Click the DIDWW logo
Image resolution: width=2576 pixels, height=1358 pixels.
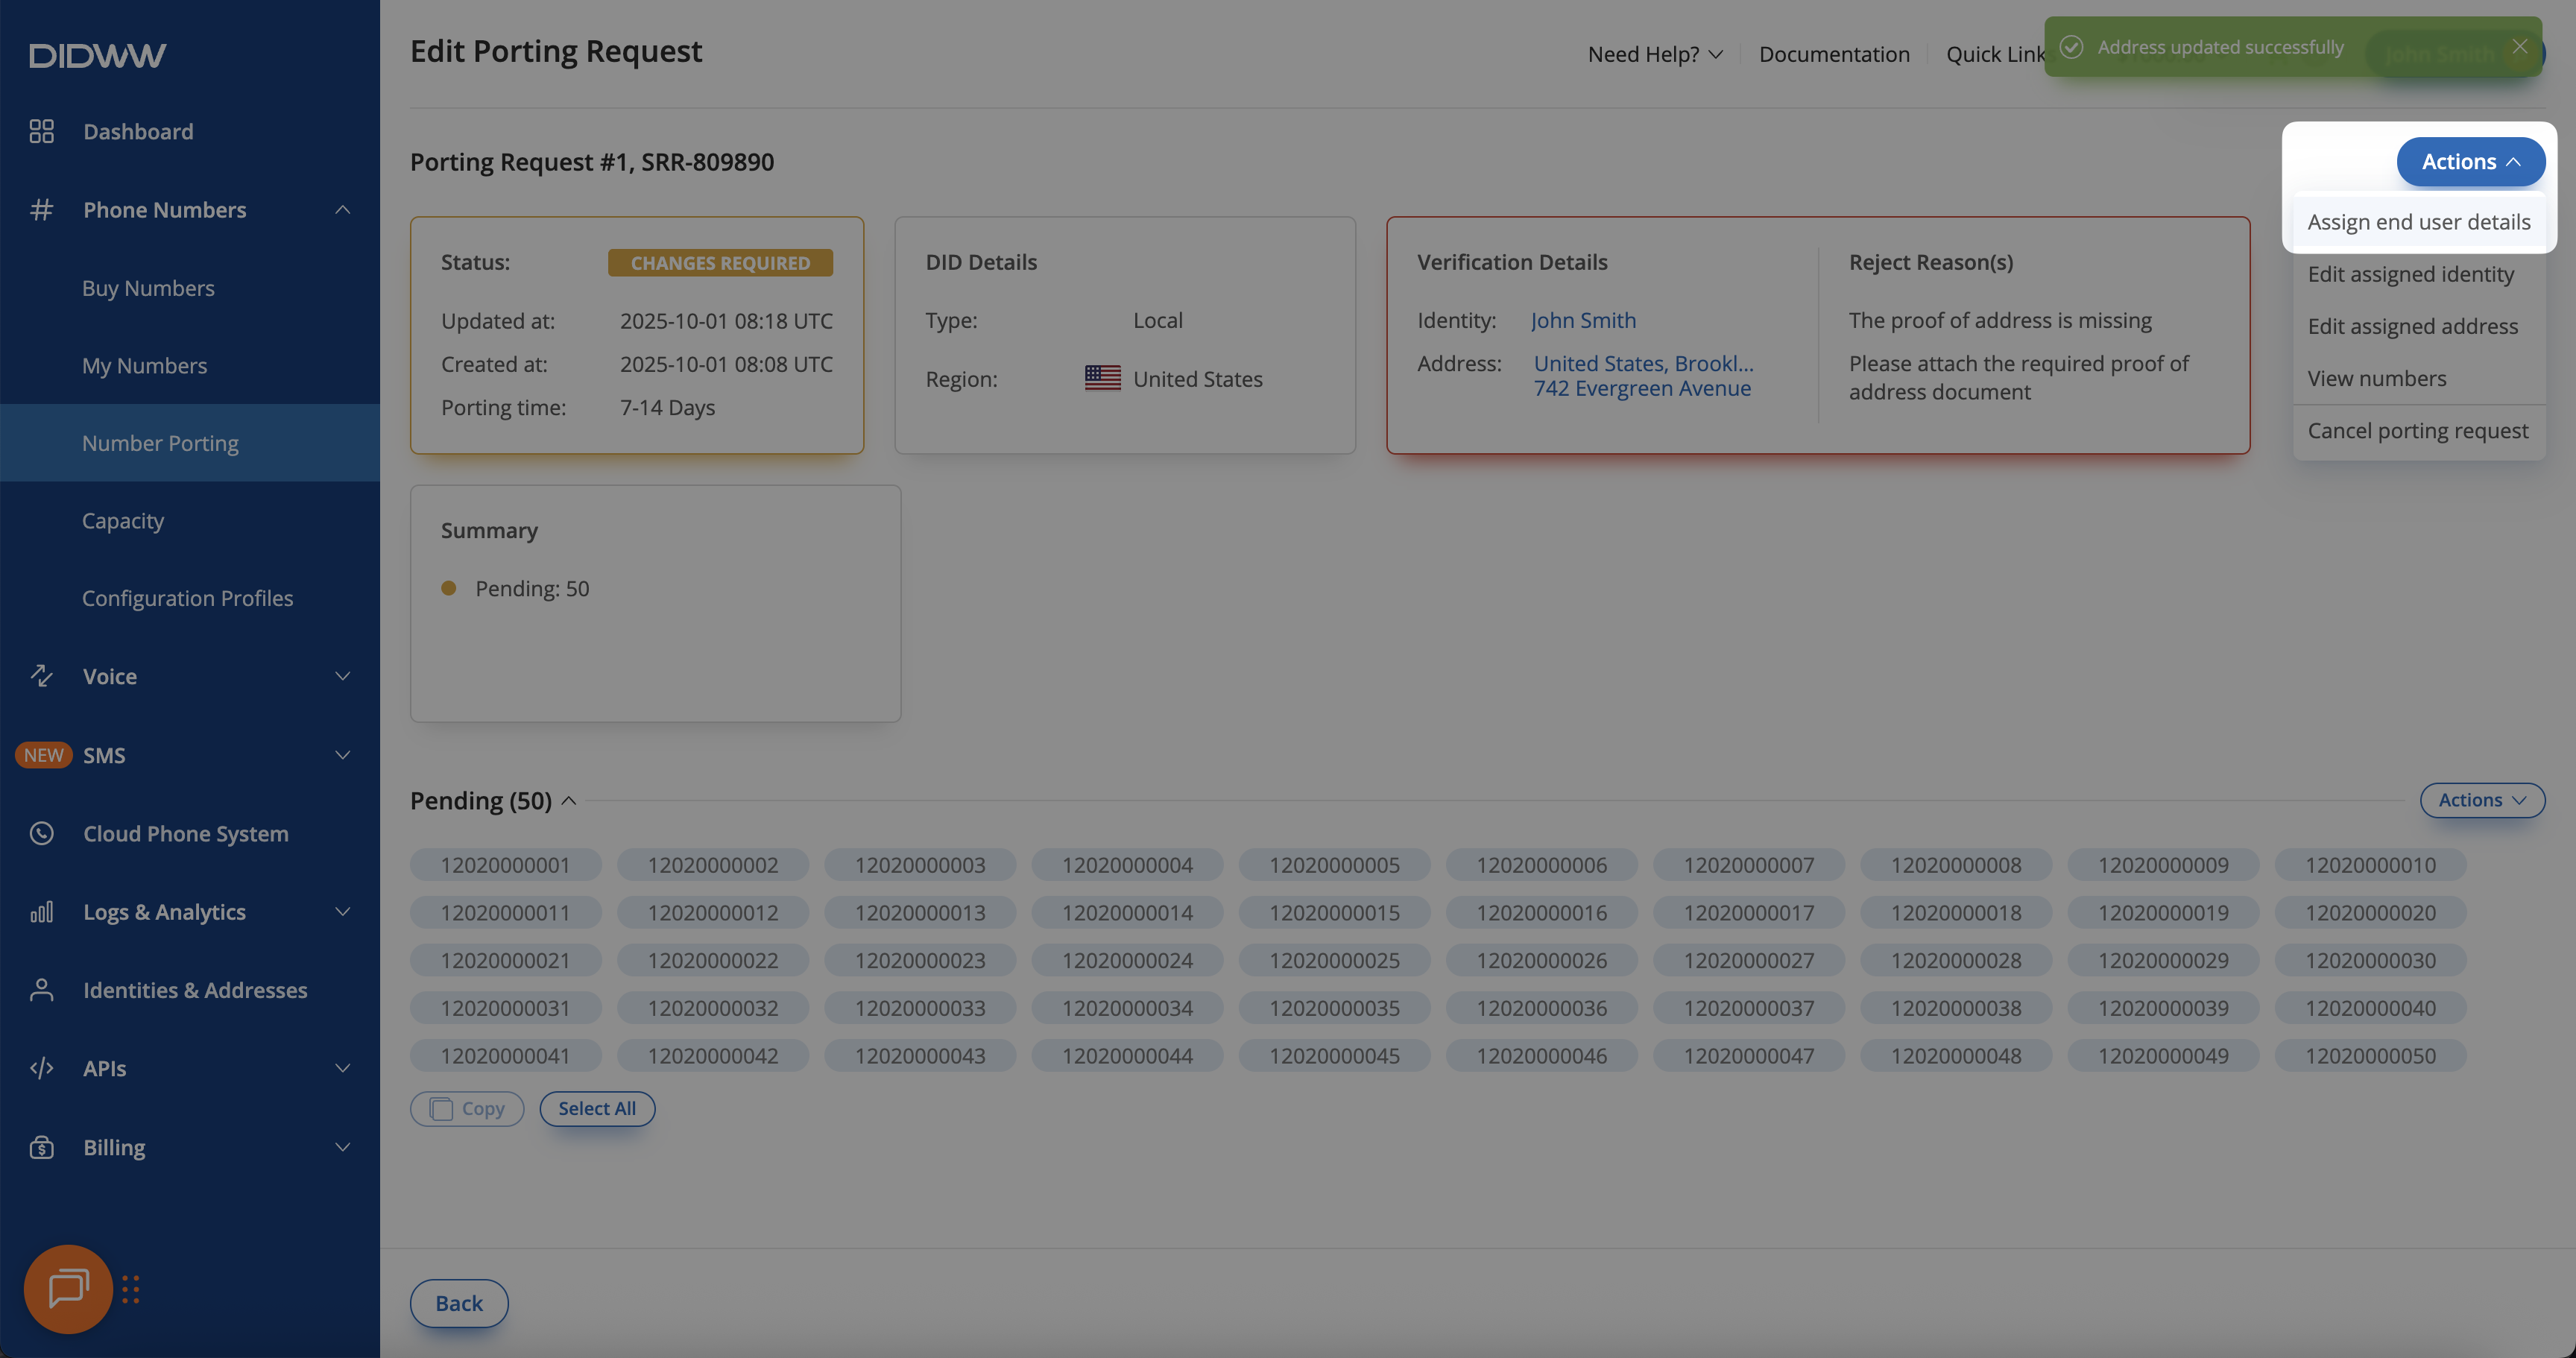[97, 55]
